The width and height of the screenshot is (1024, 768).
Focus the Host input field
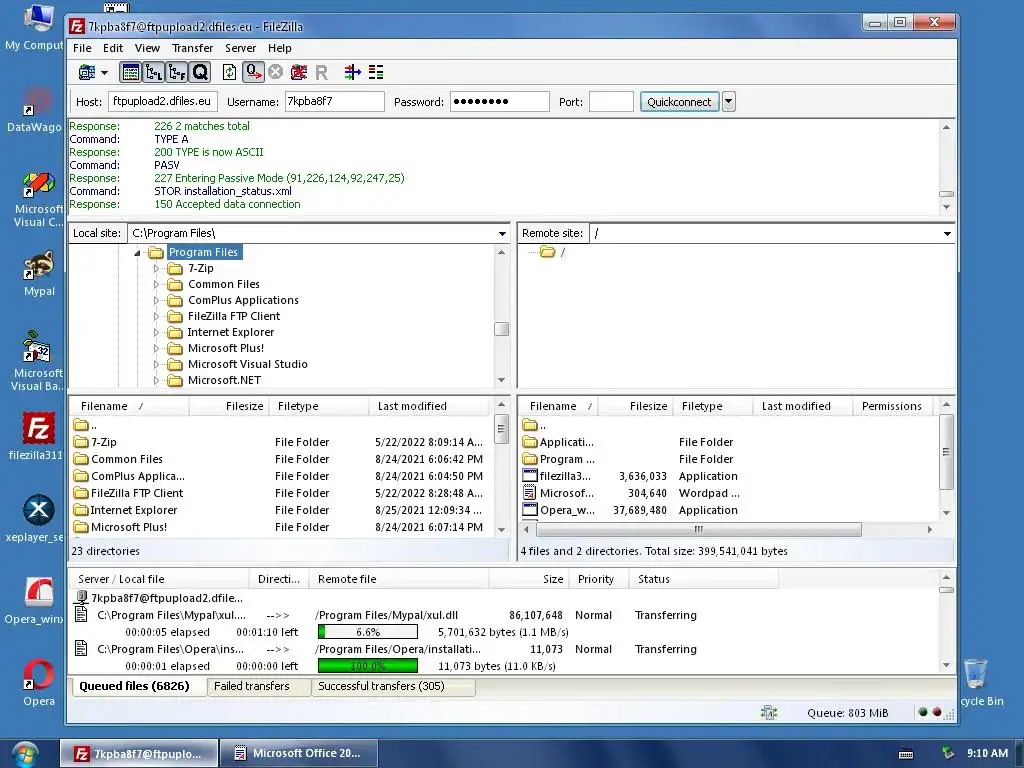pyautogui.click(x=163, y=101)
